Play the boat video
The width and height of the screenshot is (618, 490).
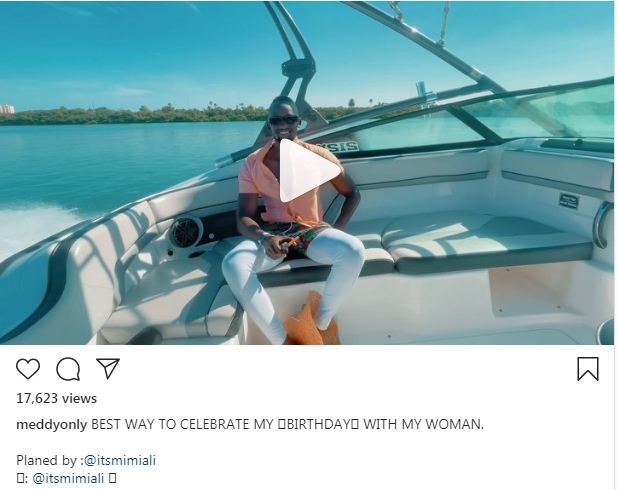[x=309, y=171]
